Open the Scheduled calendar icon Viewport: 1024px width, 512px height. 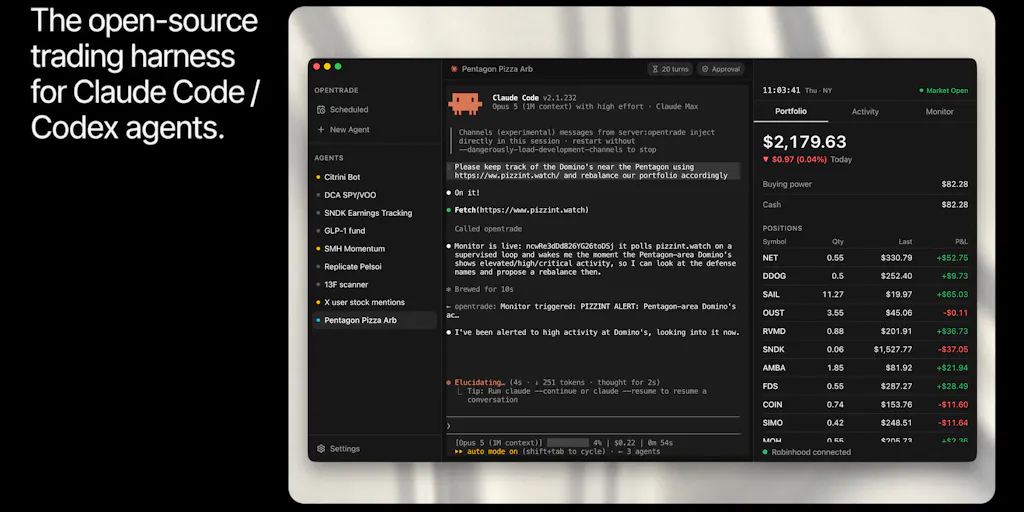point(321,110)
